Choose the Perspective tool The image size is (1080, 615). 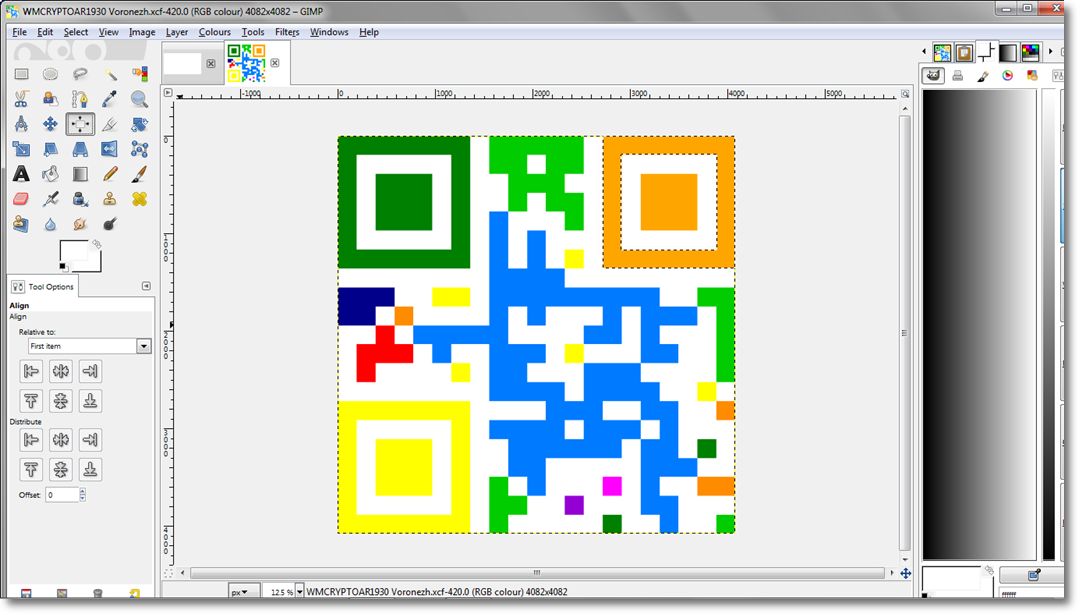80,149
